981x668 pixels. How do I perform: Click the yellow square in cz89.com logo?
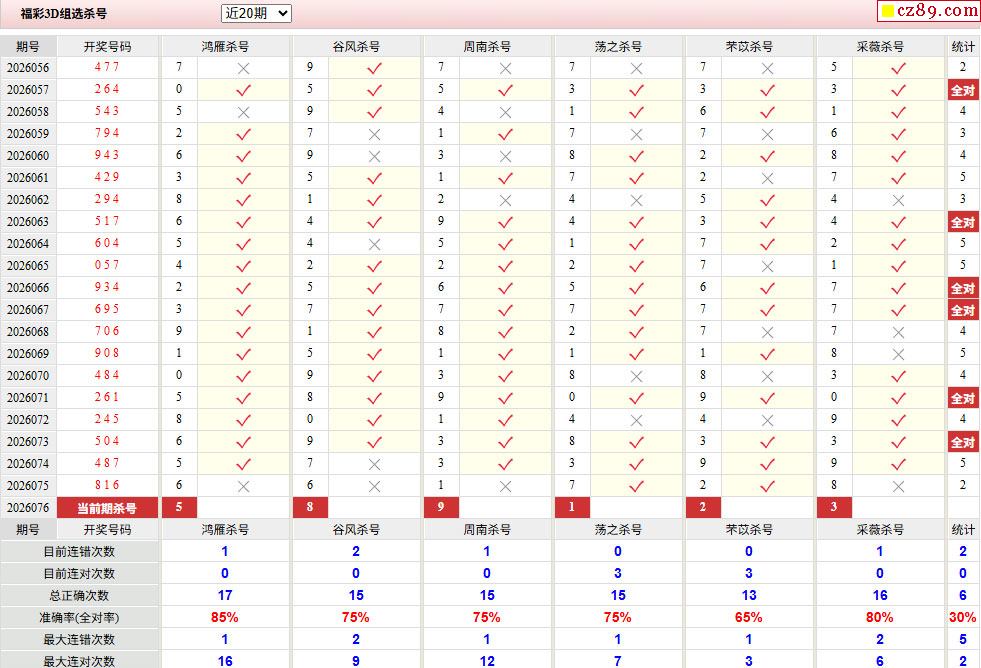tap(888, 11)
